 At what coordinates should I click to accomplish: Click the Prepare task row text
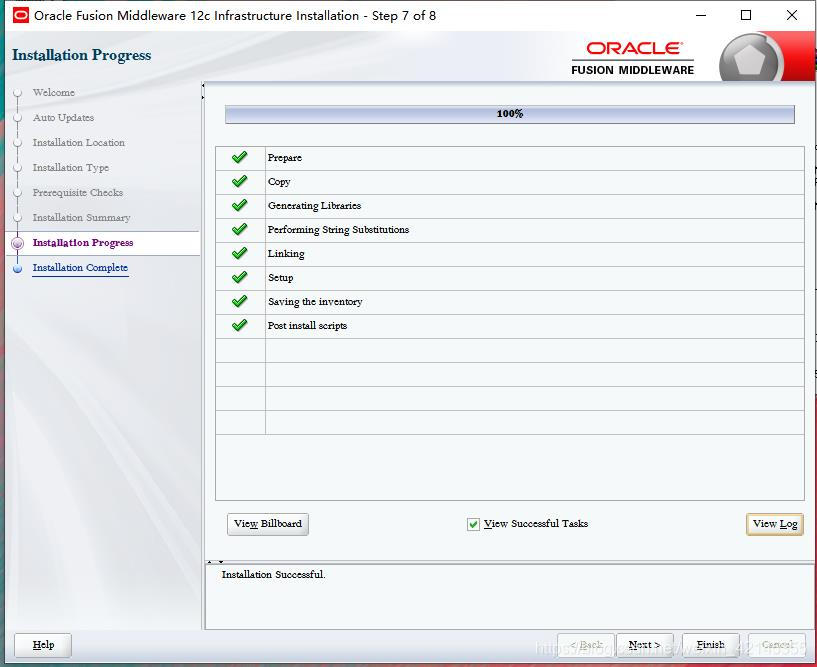[284, 158]
